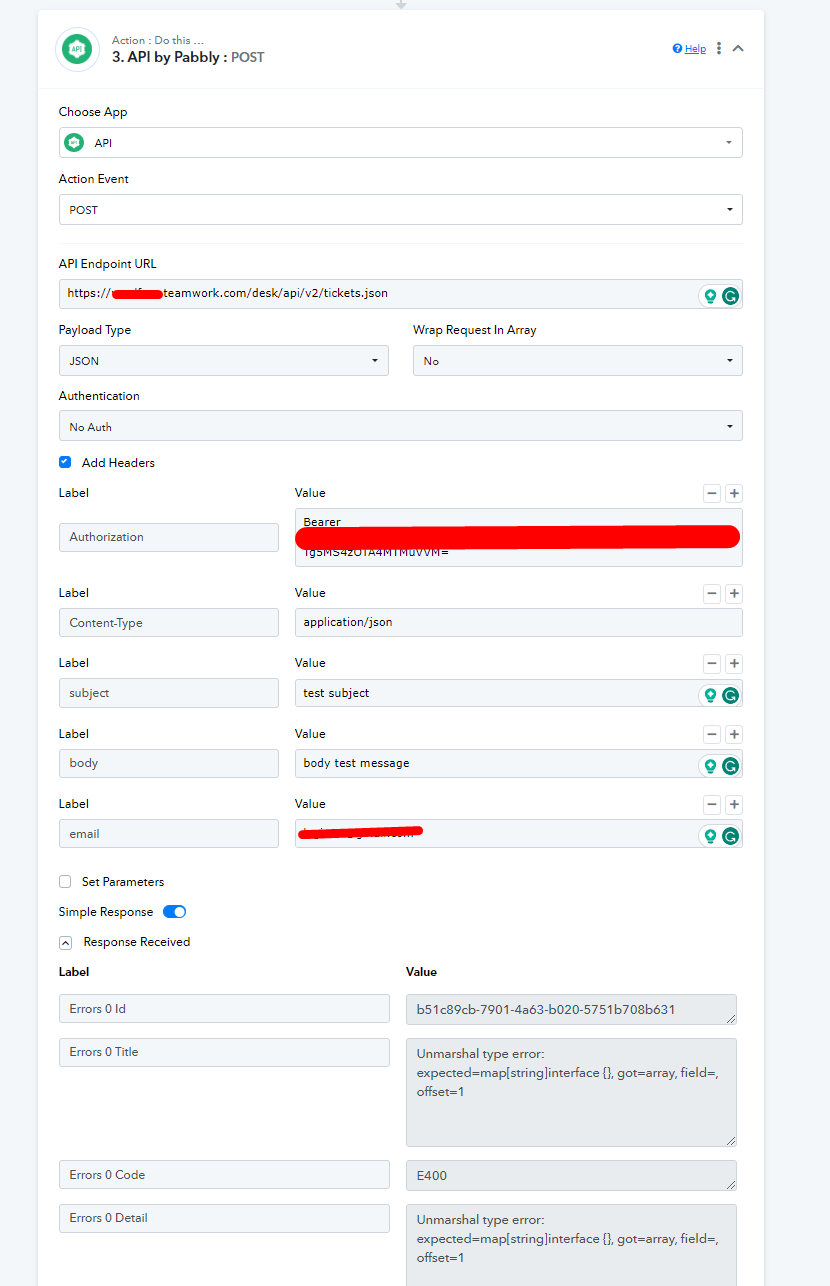Collapse the Response Received section
Viewport: 830px width, 1286px height.
(65, 942)
